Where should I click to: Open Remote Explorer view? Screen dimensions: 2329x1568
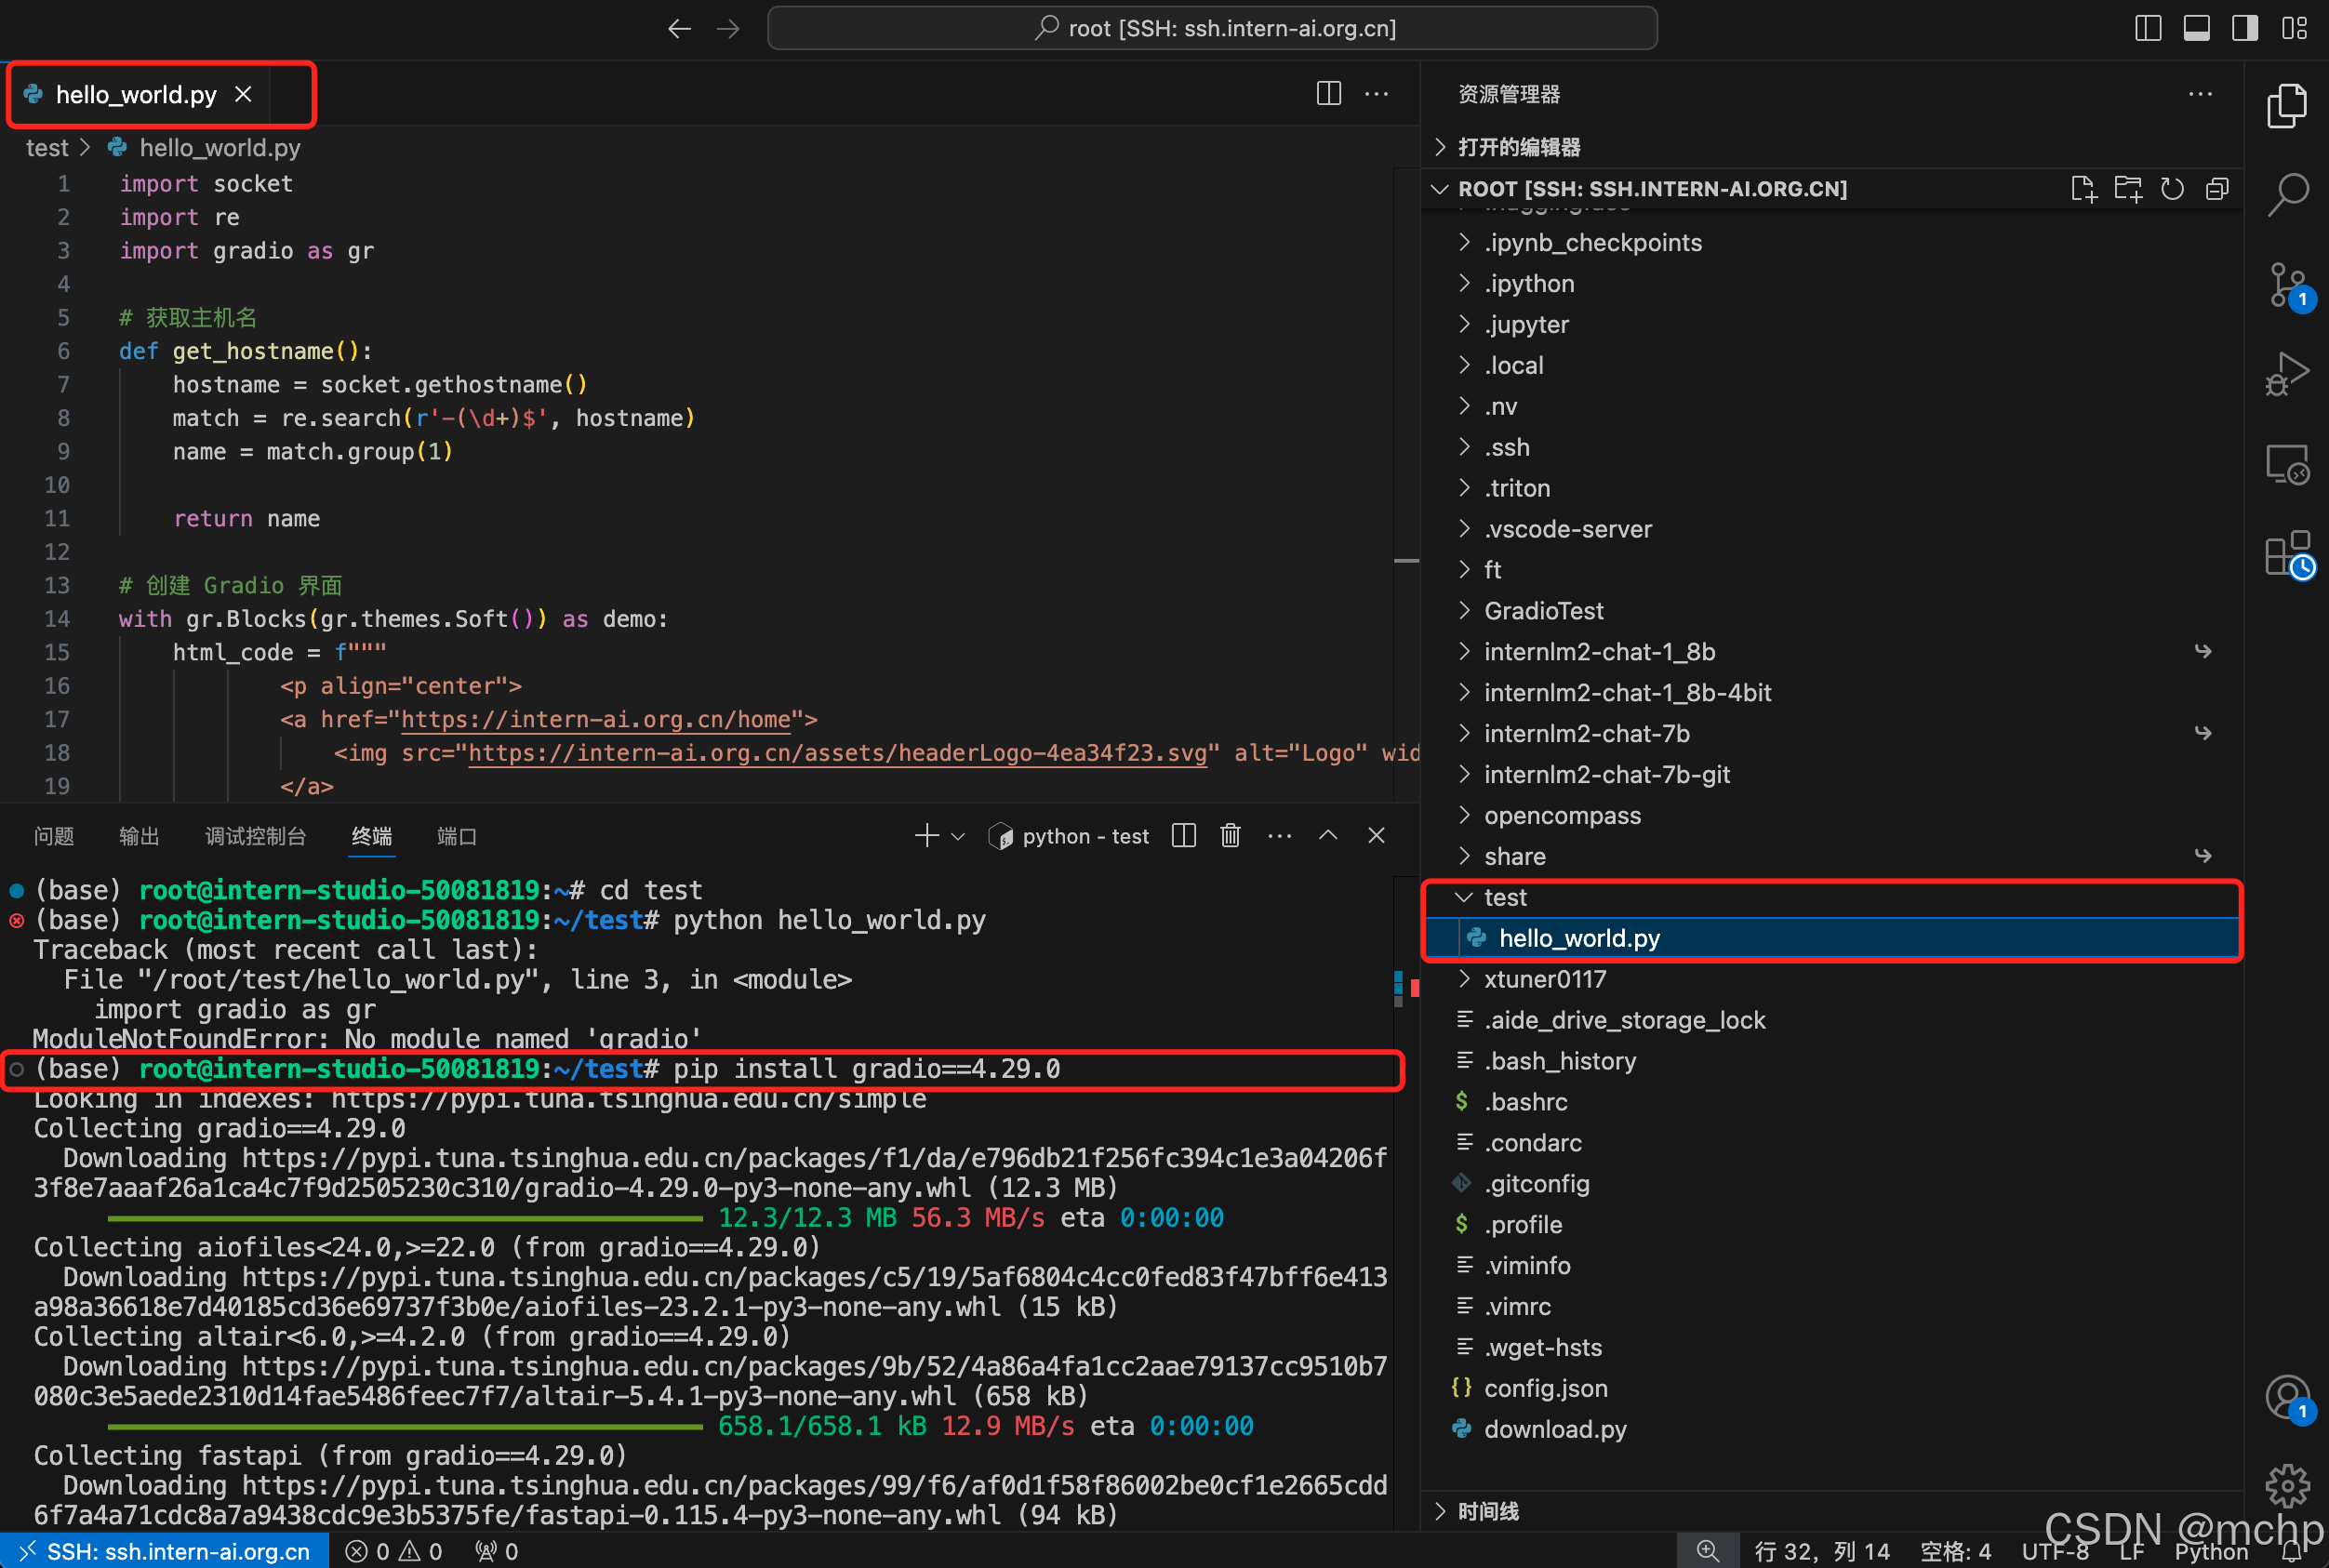point(2287,465)
